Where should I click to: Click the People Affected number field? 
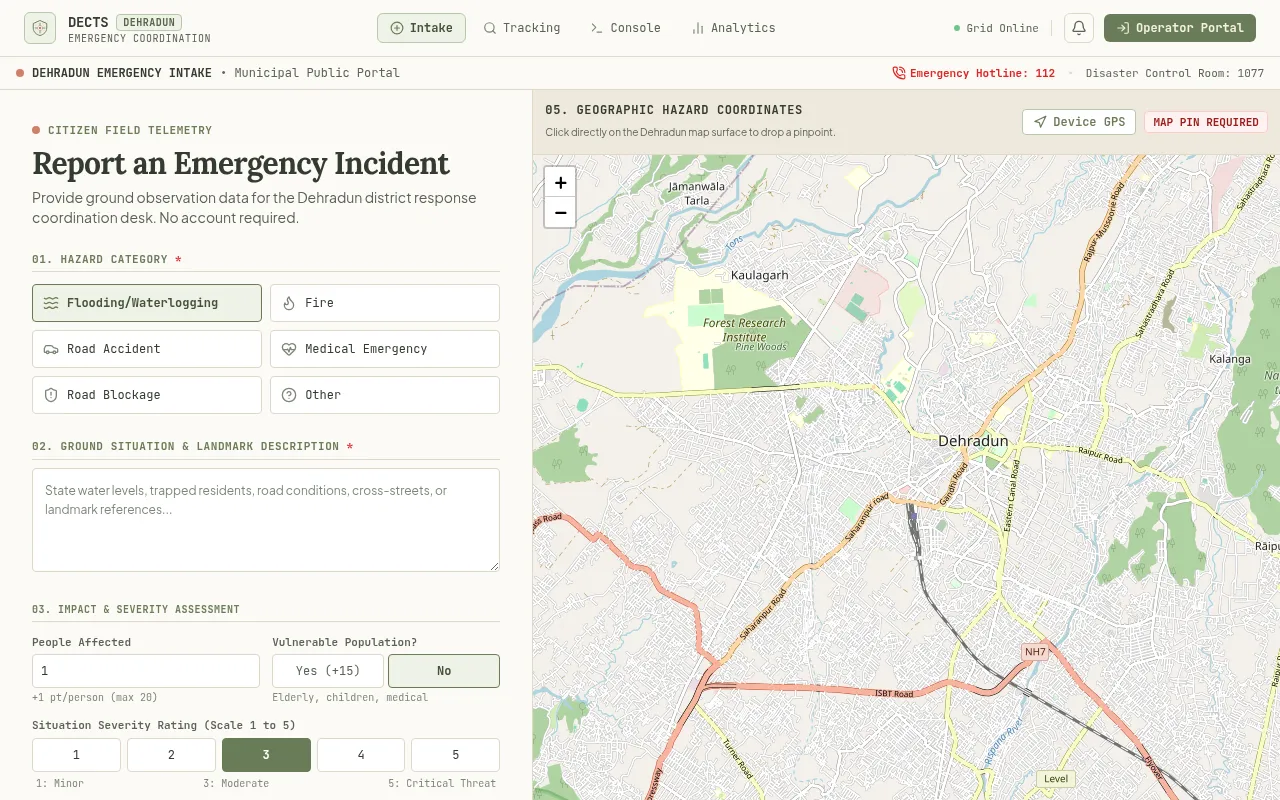point(146,671)
